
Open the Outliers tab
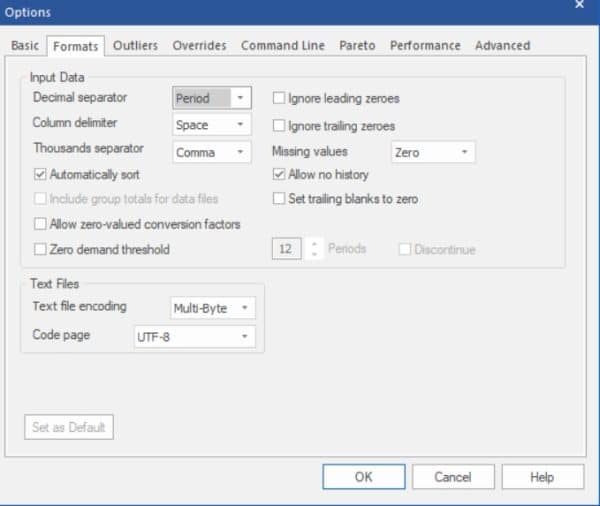click(x=135, y=46)
